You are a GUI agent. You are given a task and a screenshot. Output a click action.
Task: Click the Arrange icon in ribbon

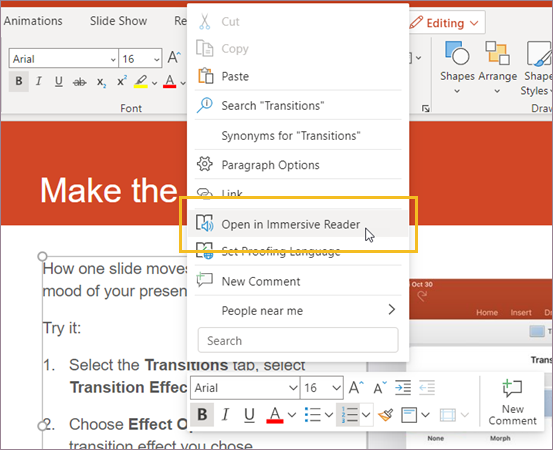point(497,53)
